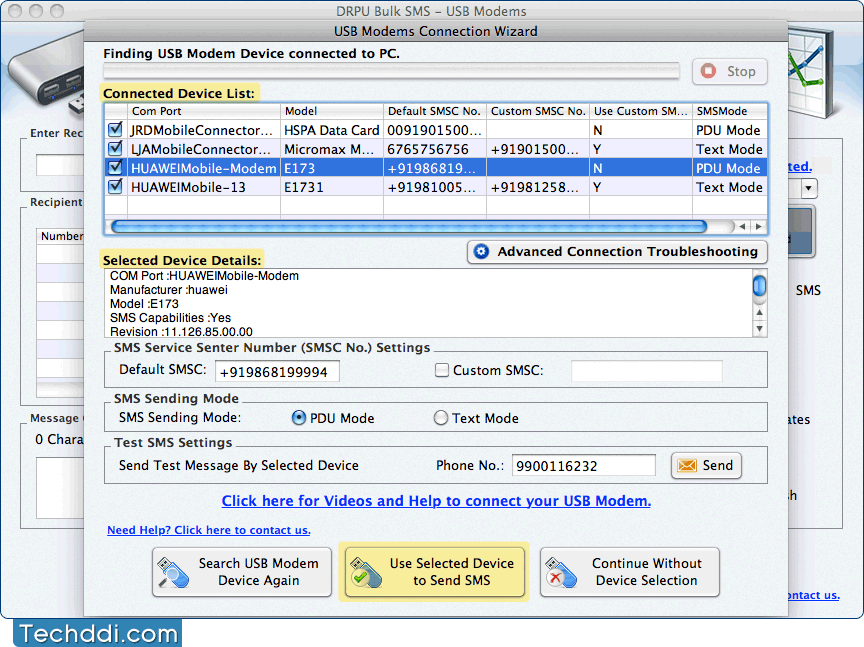Select PDU Mode radio button
Image resolution: width=864 pixels, height=647 pixels.
pyautogui.click(x=298, y=418)
